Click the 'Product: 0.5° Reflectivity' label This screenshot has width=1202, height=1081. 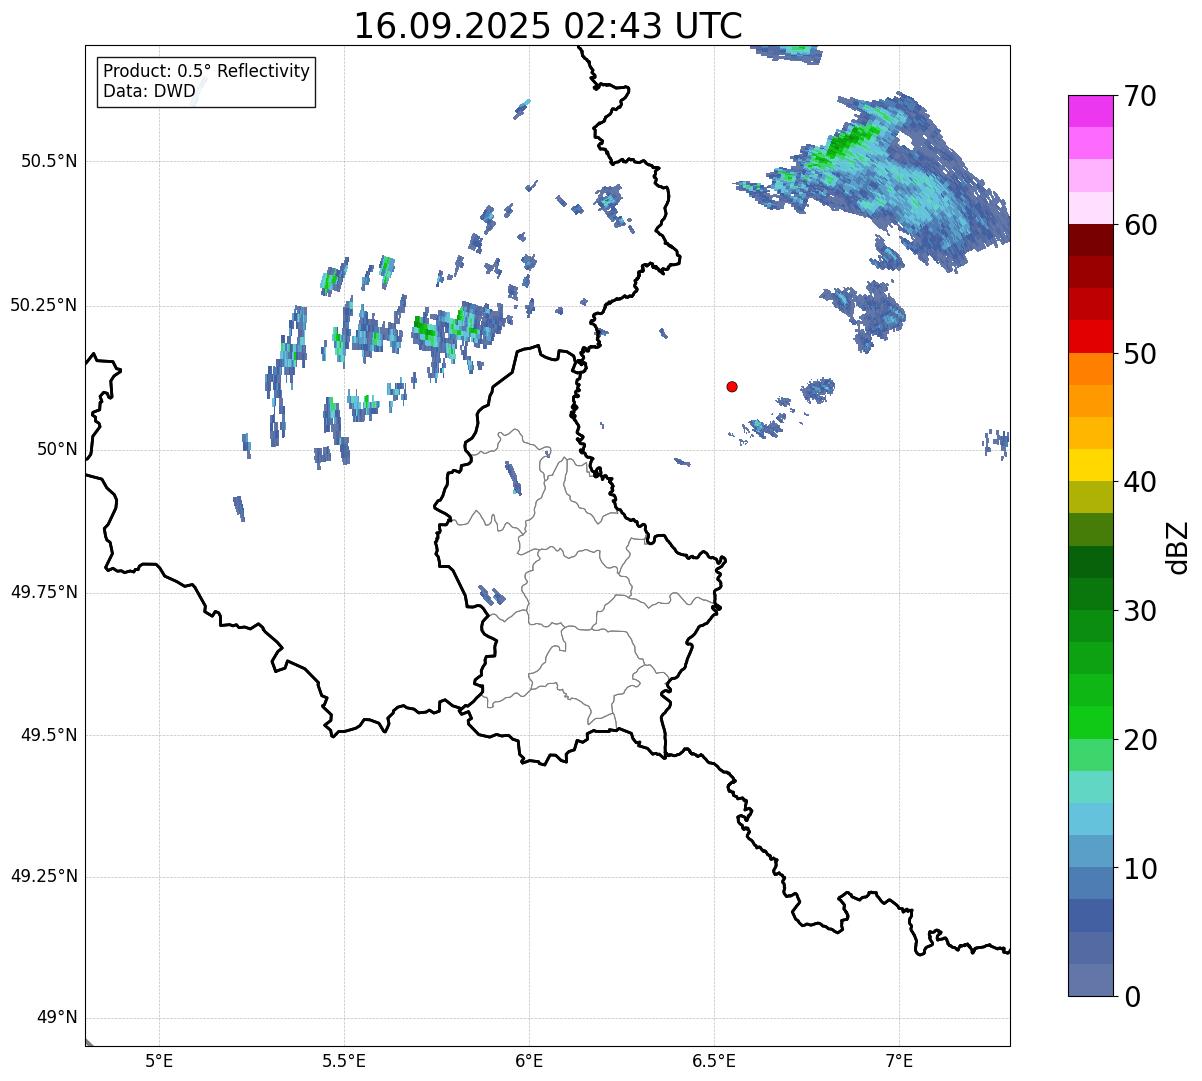206,72
